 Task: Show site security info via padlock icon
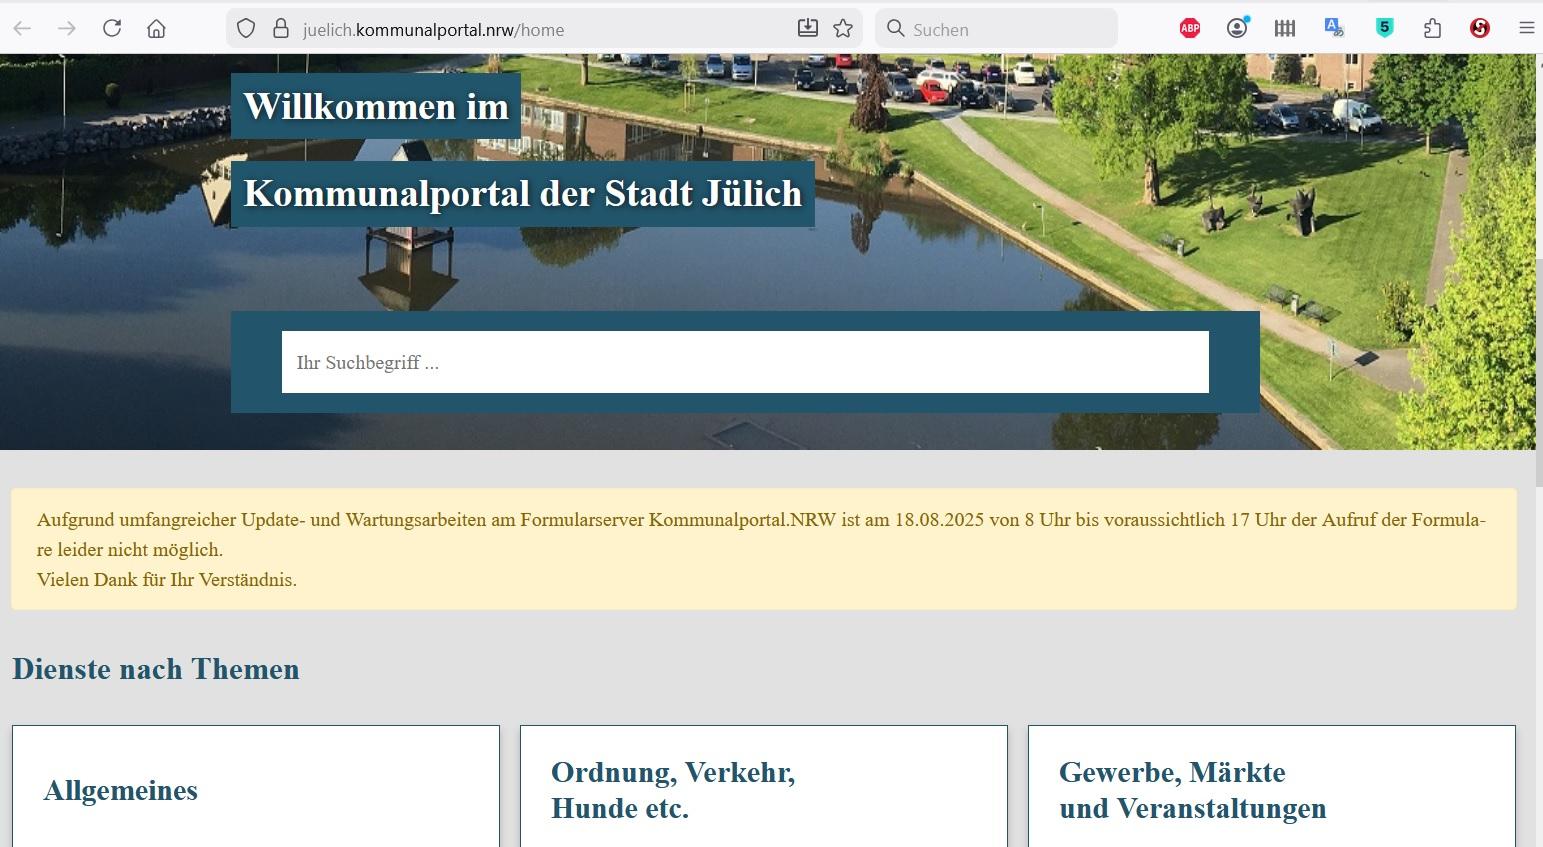click(x=281, y=28)
